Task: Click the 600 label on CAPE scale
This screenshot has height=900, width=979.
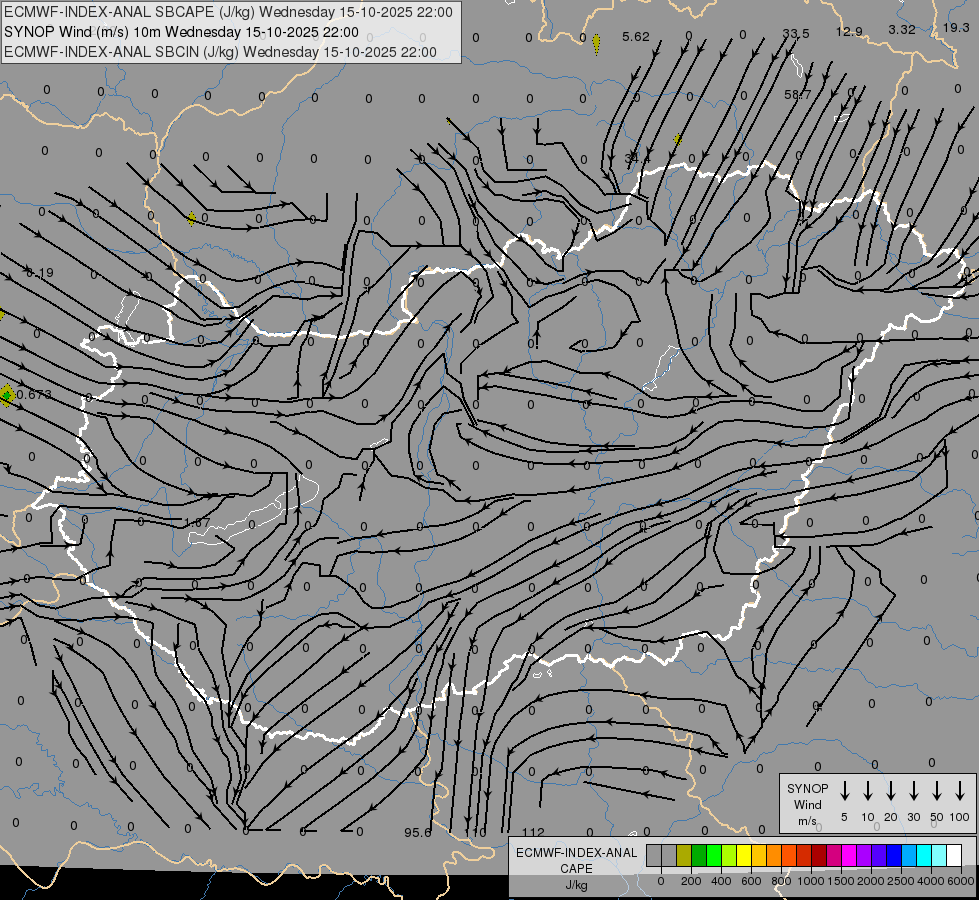Action: [751, 881]
